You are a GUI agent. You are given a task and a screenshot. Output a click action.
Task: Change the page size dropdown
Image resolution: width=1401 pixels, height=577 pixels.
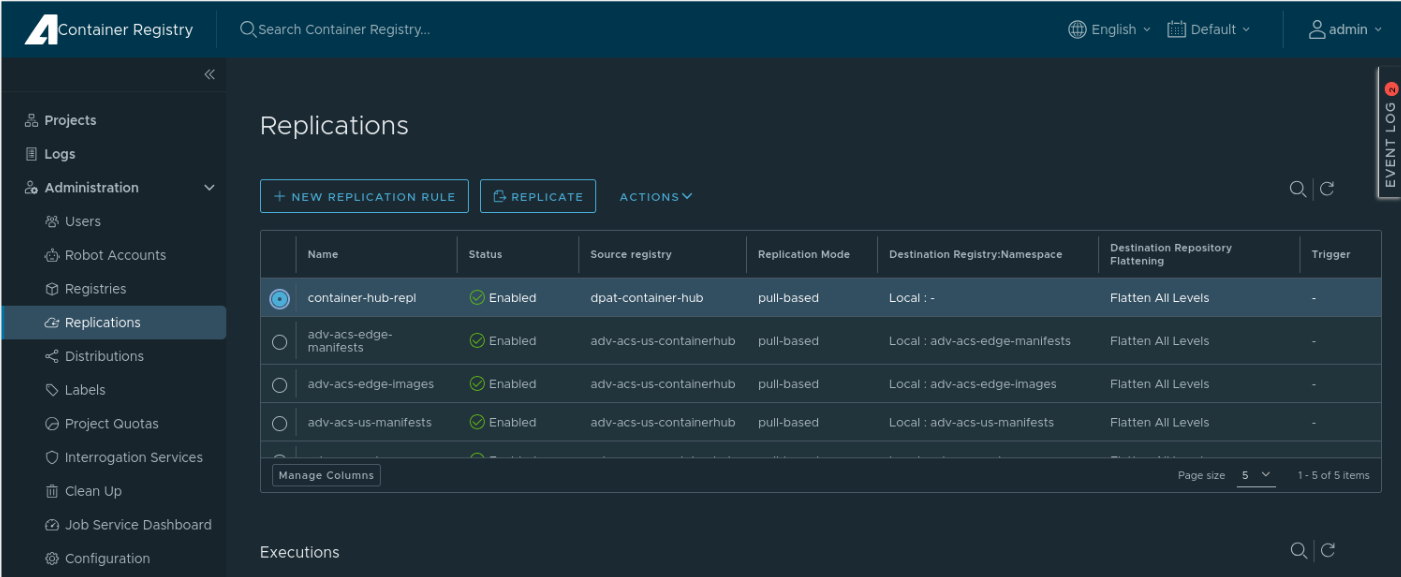pyautogui.click(x=1256, y=475)
